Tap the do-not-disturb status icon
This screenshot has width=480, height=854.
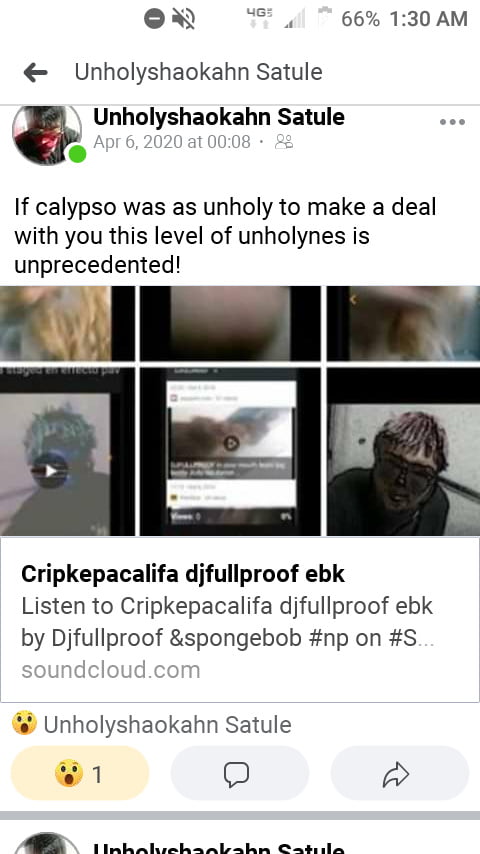coord(154,20)
